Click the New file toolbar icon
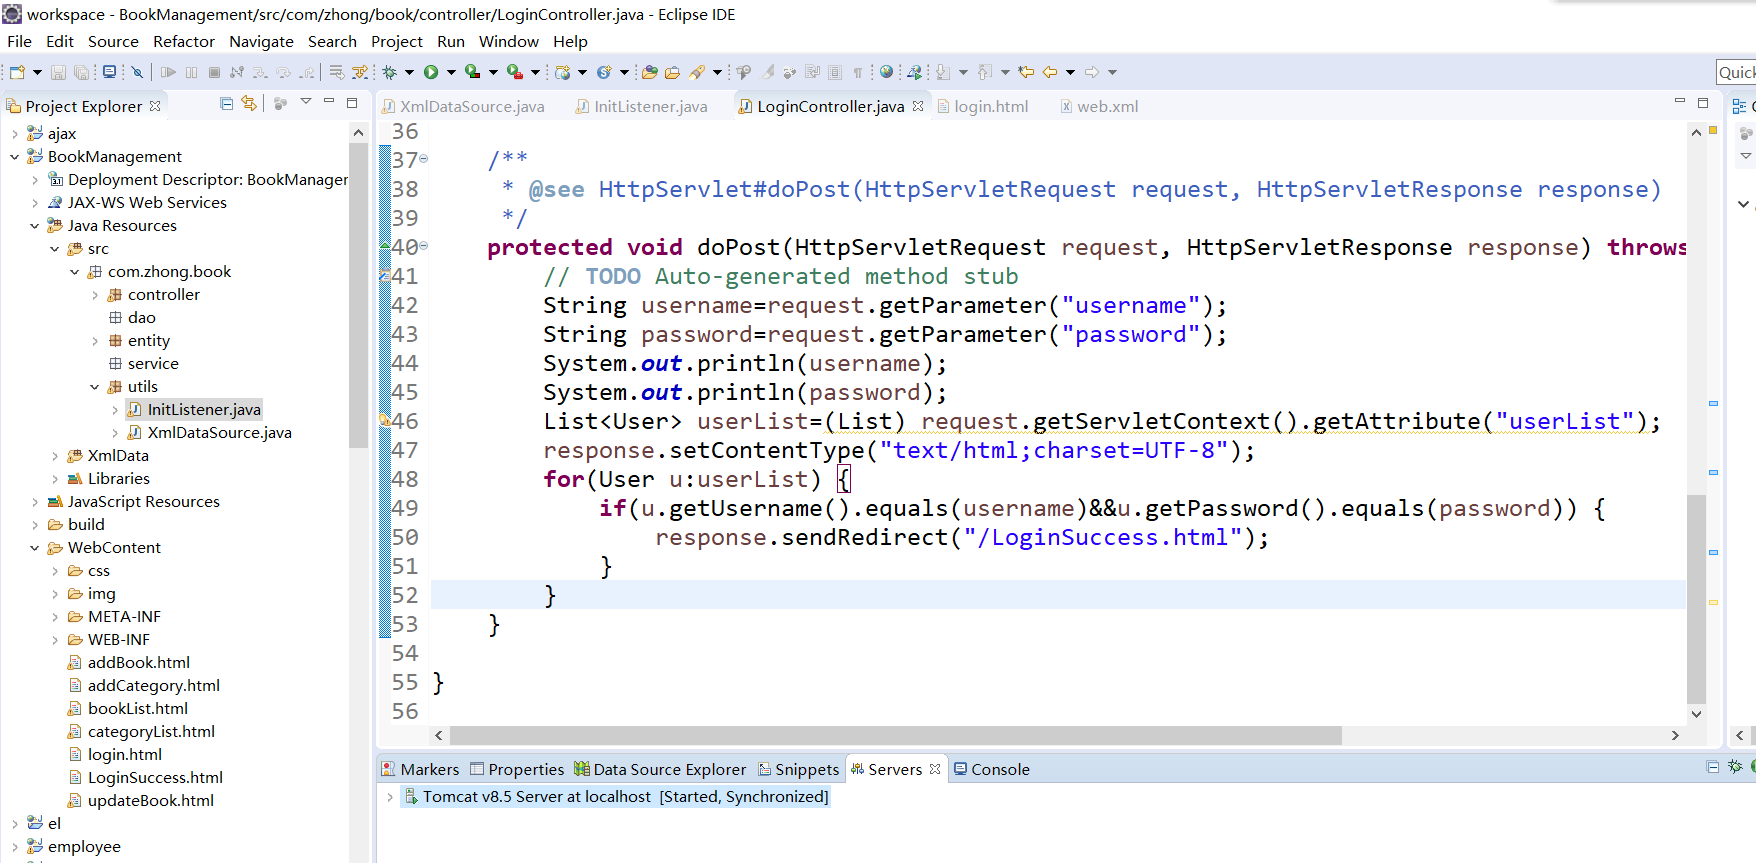The image size is (1756, 863). (x=17, y=72)
